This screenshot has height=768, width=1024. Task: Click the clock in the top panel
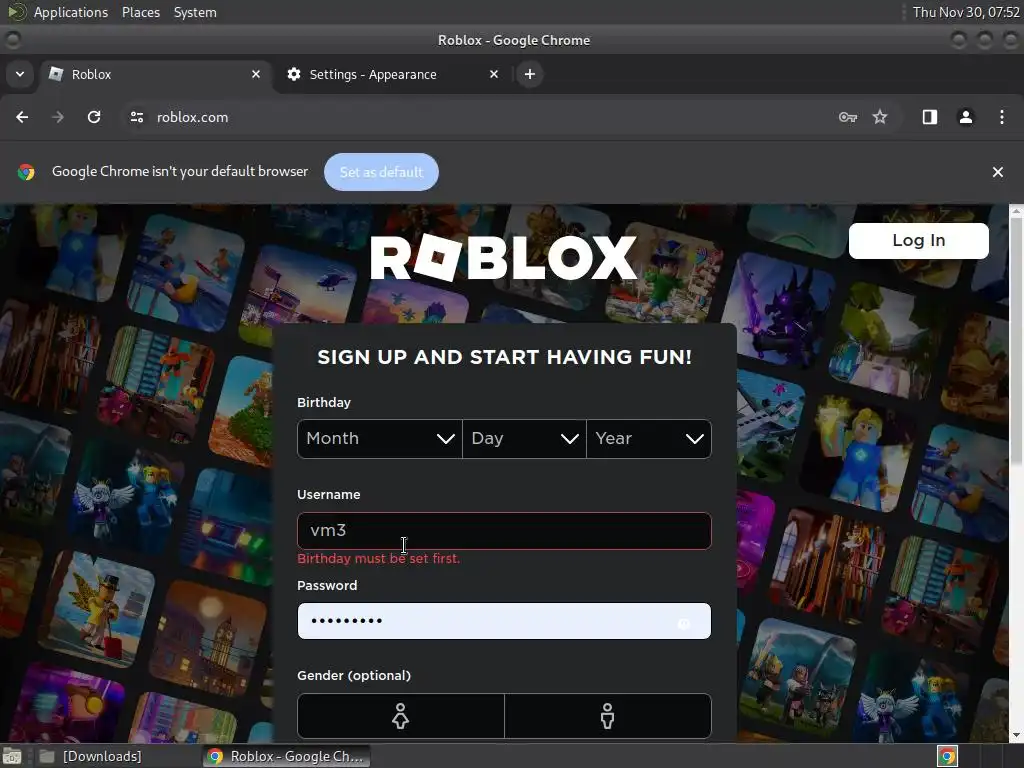pyautogui.click(x=965, y=12)
